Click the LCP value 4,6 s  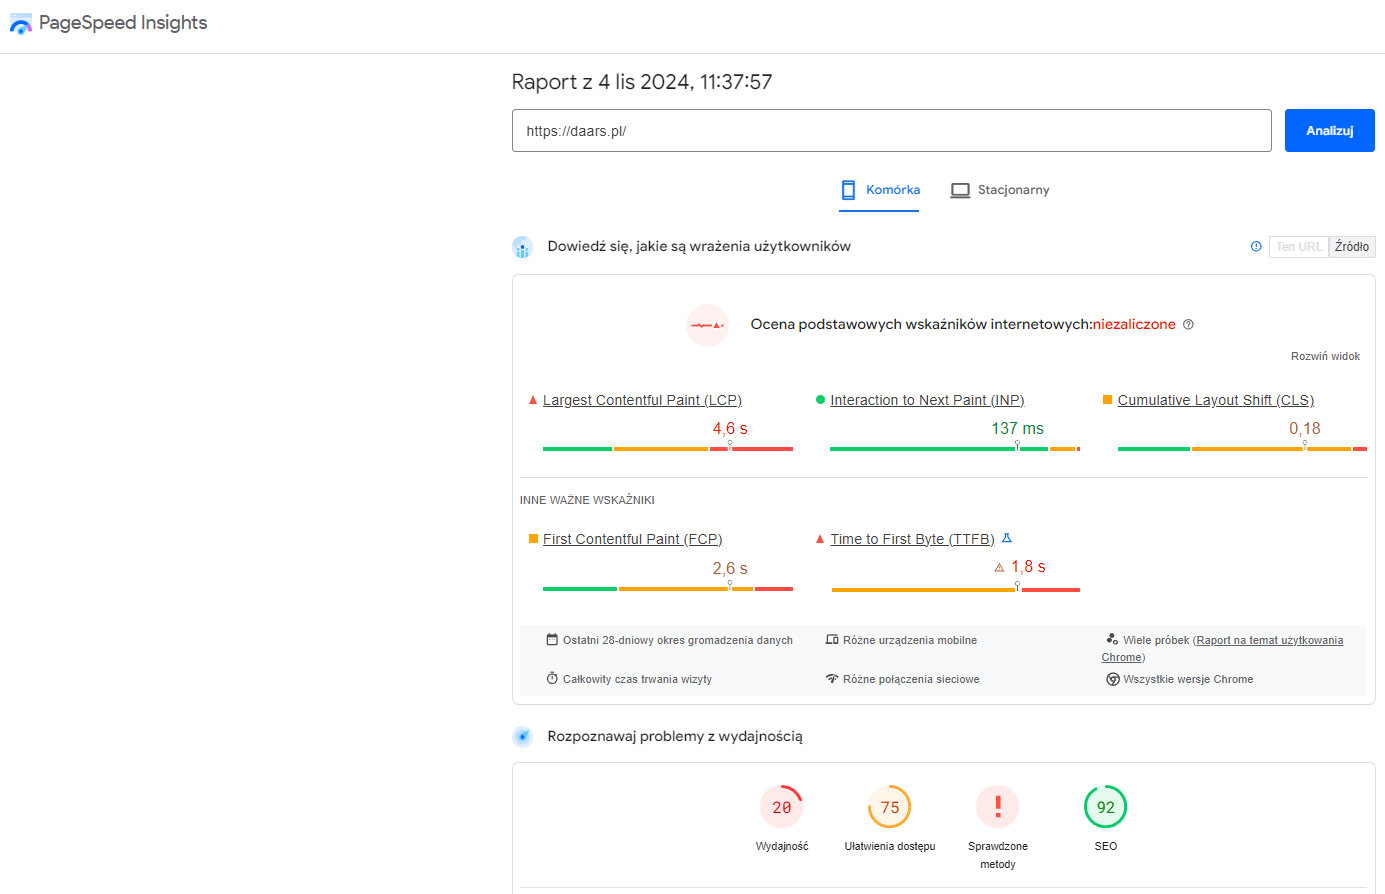point(730,429)
